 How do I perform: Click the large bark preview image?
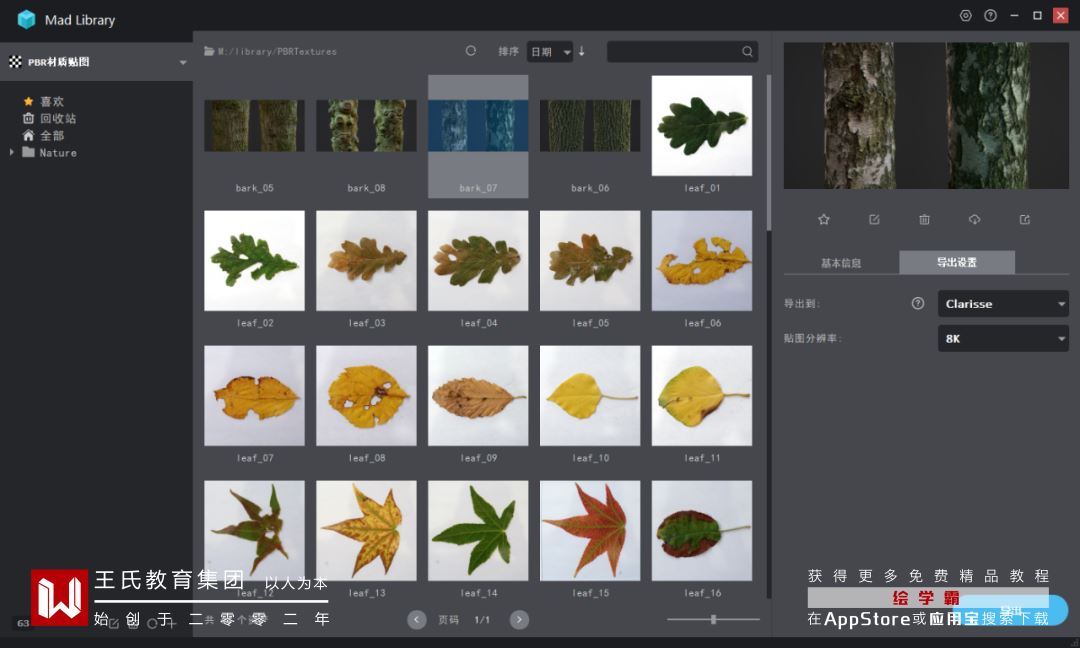926,116
